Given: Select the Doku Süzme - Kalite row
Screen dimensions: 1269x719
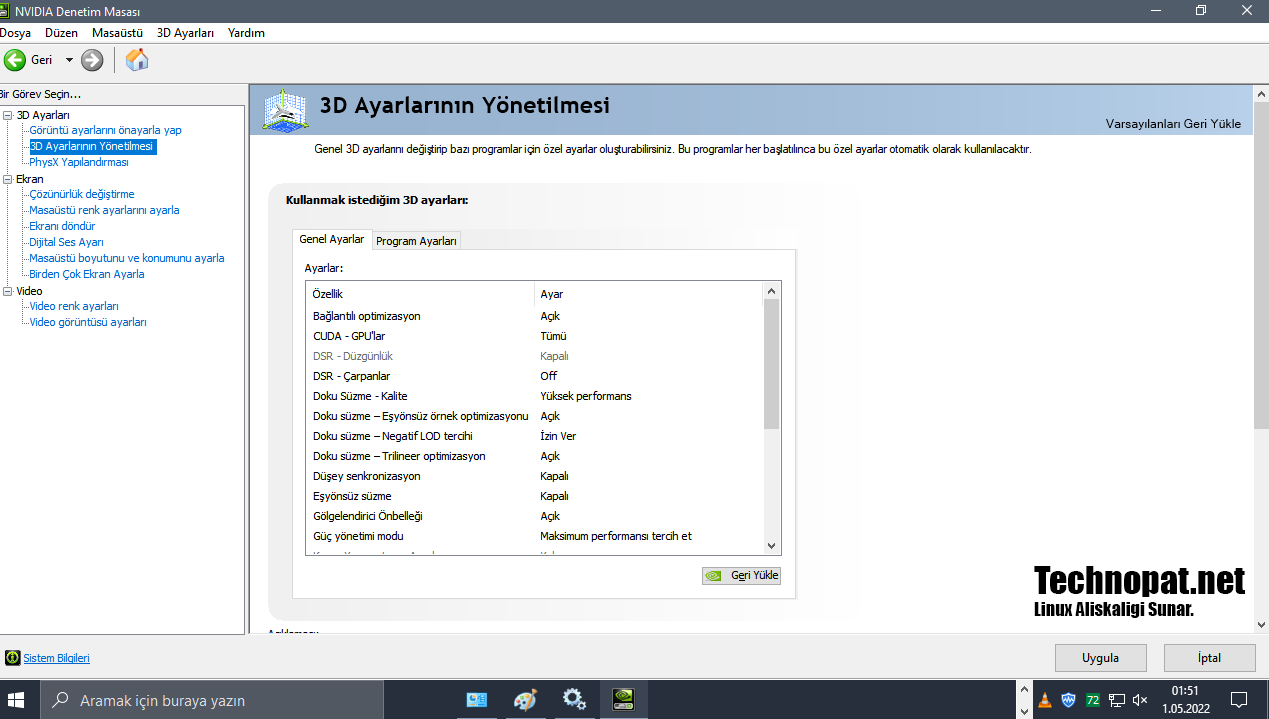Looking at the screenshot, I should click(535, 396).
